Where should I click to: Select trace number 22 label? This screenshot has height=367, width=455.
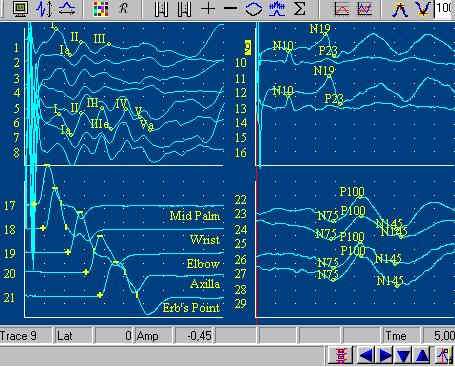pos(241,200)
